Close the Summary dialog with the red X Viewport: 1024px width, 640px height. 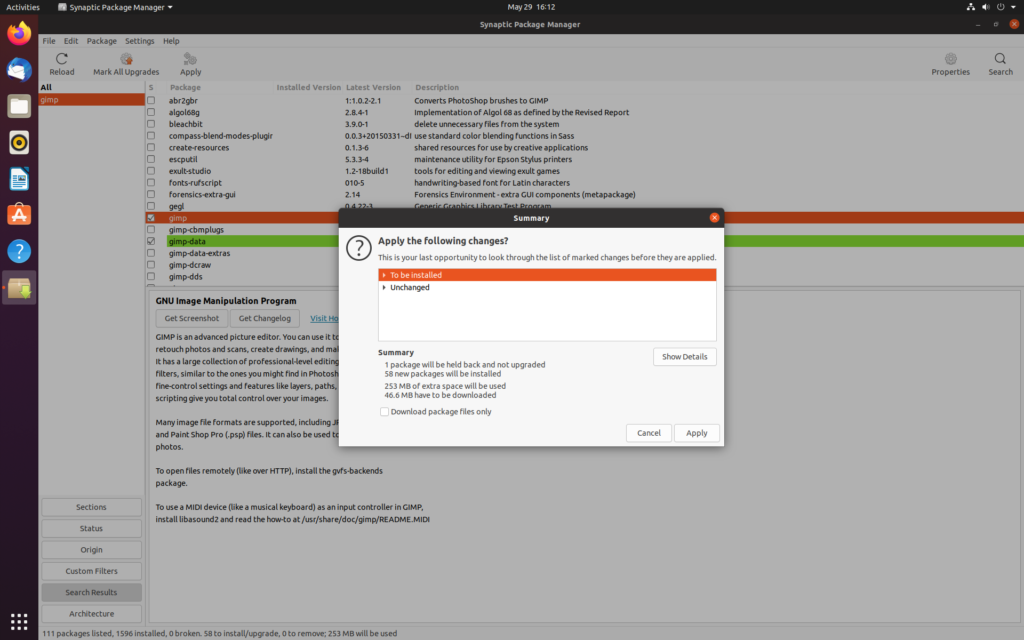(714, 217)
